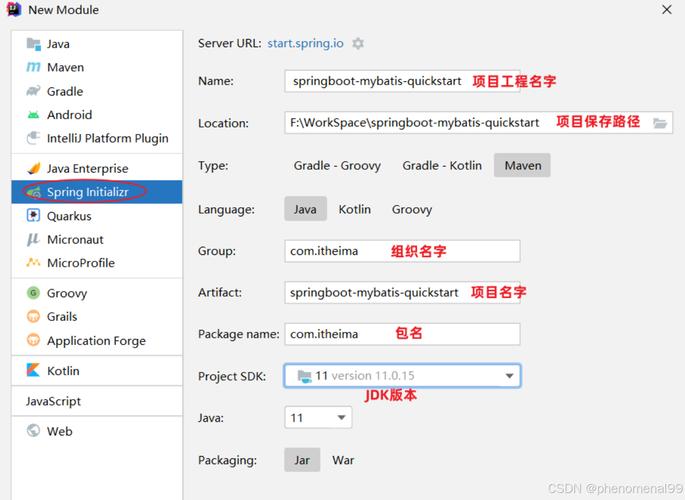Set Packaging to War
Image resolution: width=685 pixels, height=500 pixels.
[343, 460]
